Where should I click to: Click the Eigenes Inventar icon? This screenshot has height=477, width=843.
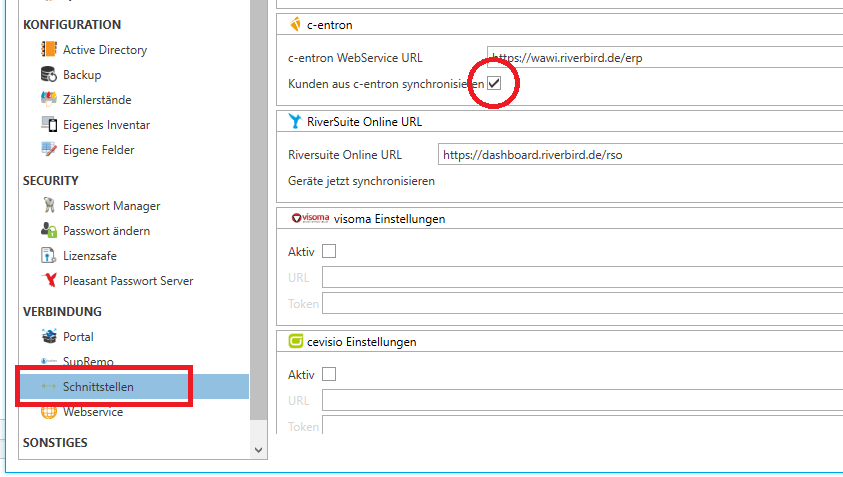[x=49, y=125]
